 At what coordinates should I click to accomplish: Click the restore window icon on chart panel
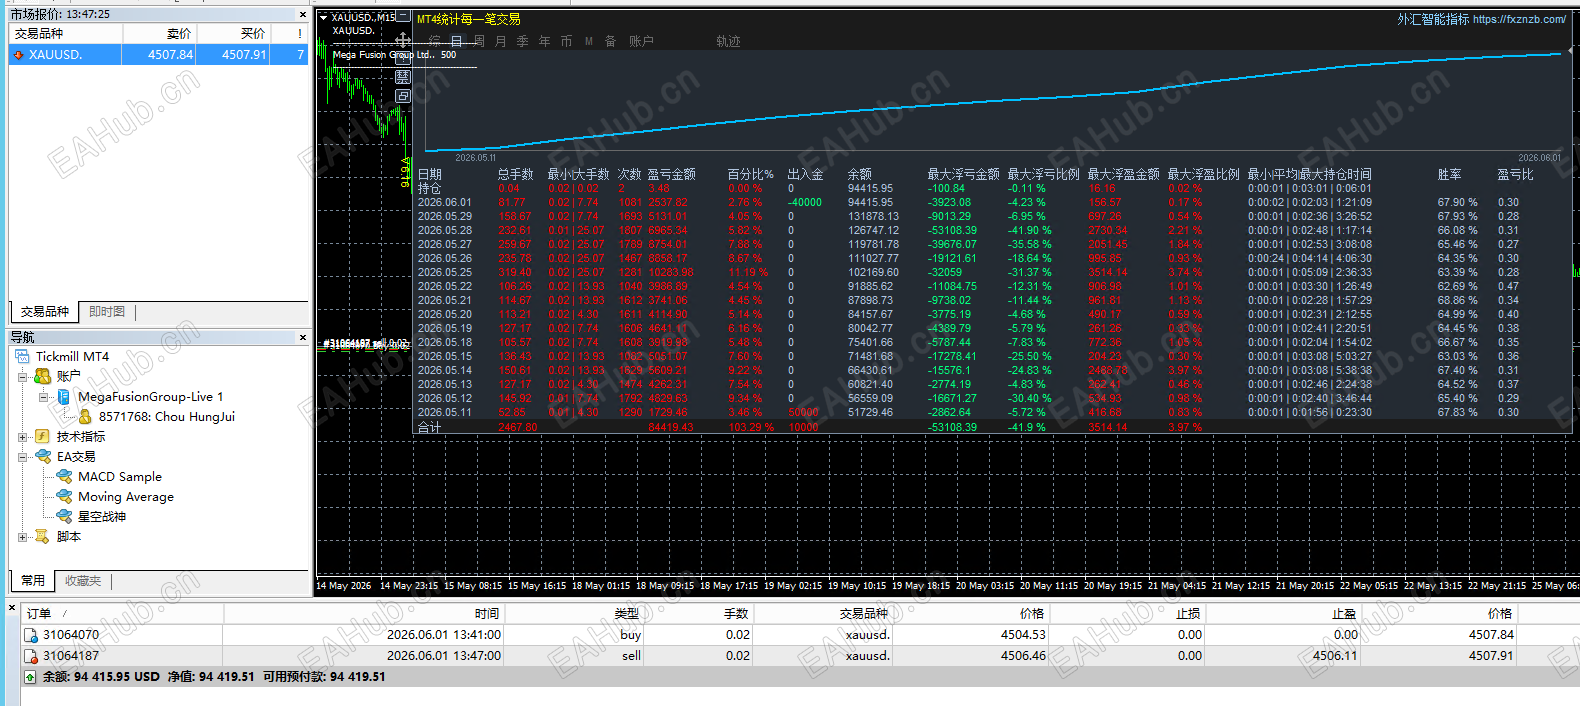click(403, 96)
